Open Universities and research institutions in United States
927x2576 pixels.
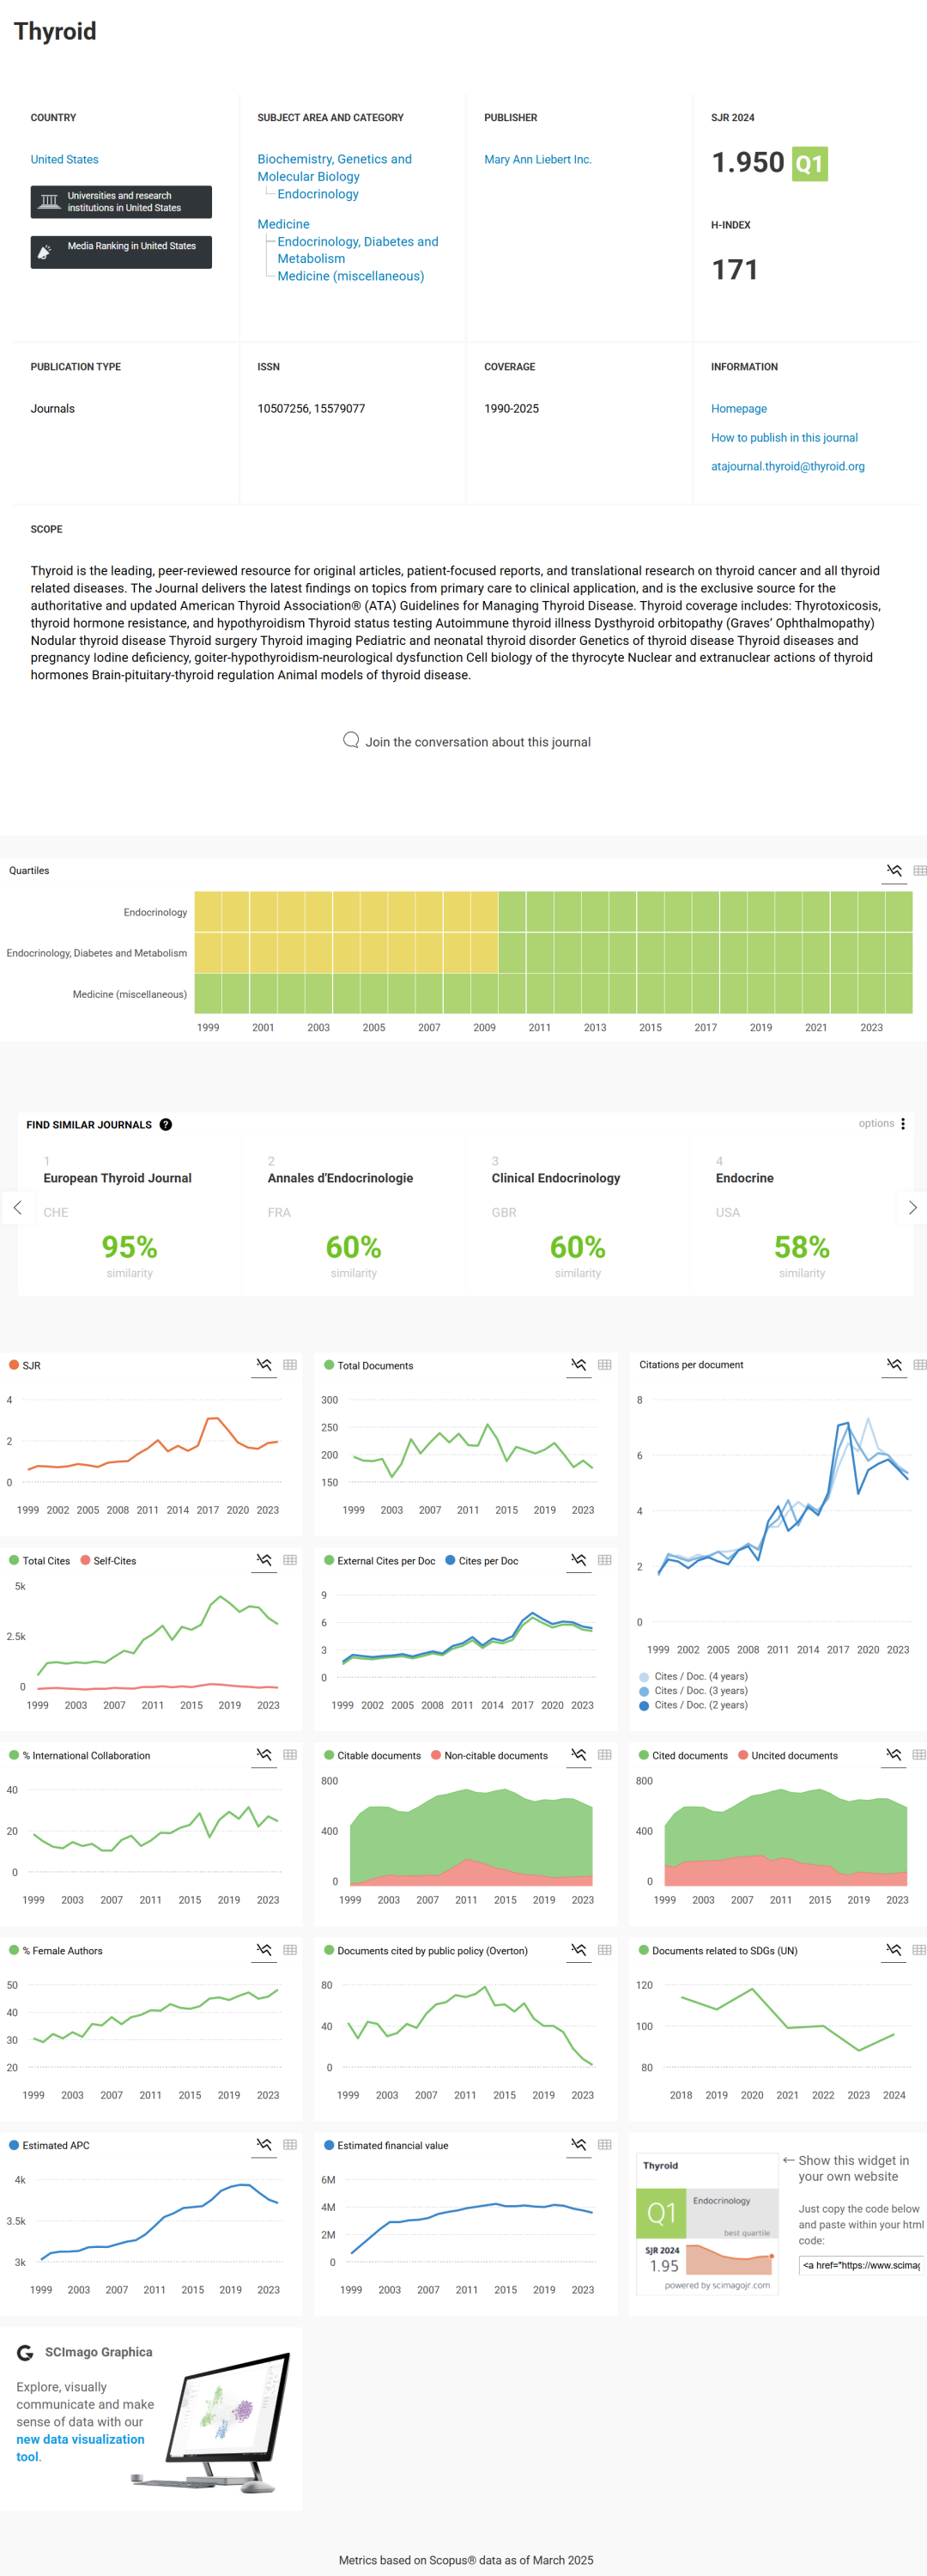(121, 202)
